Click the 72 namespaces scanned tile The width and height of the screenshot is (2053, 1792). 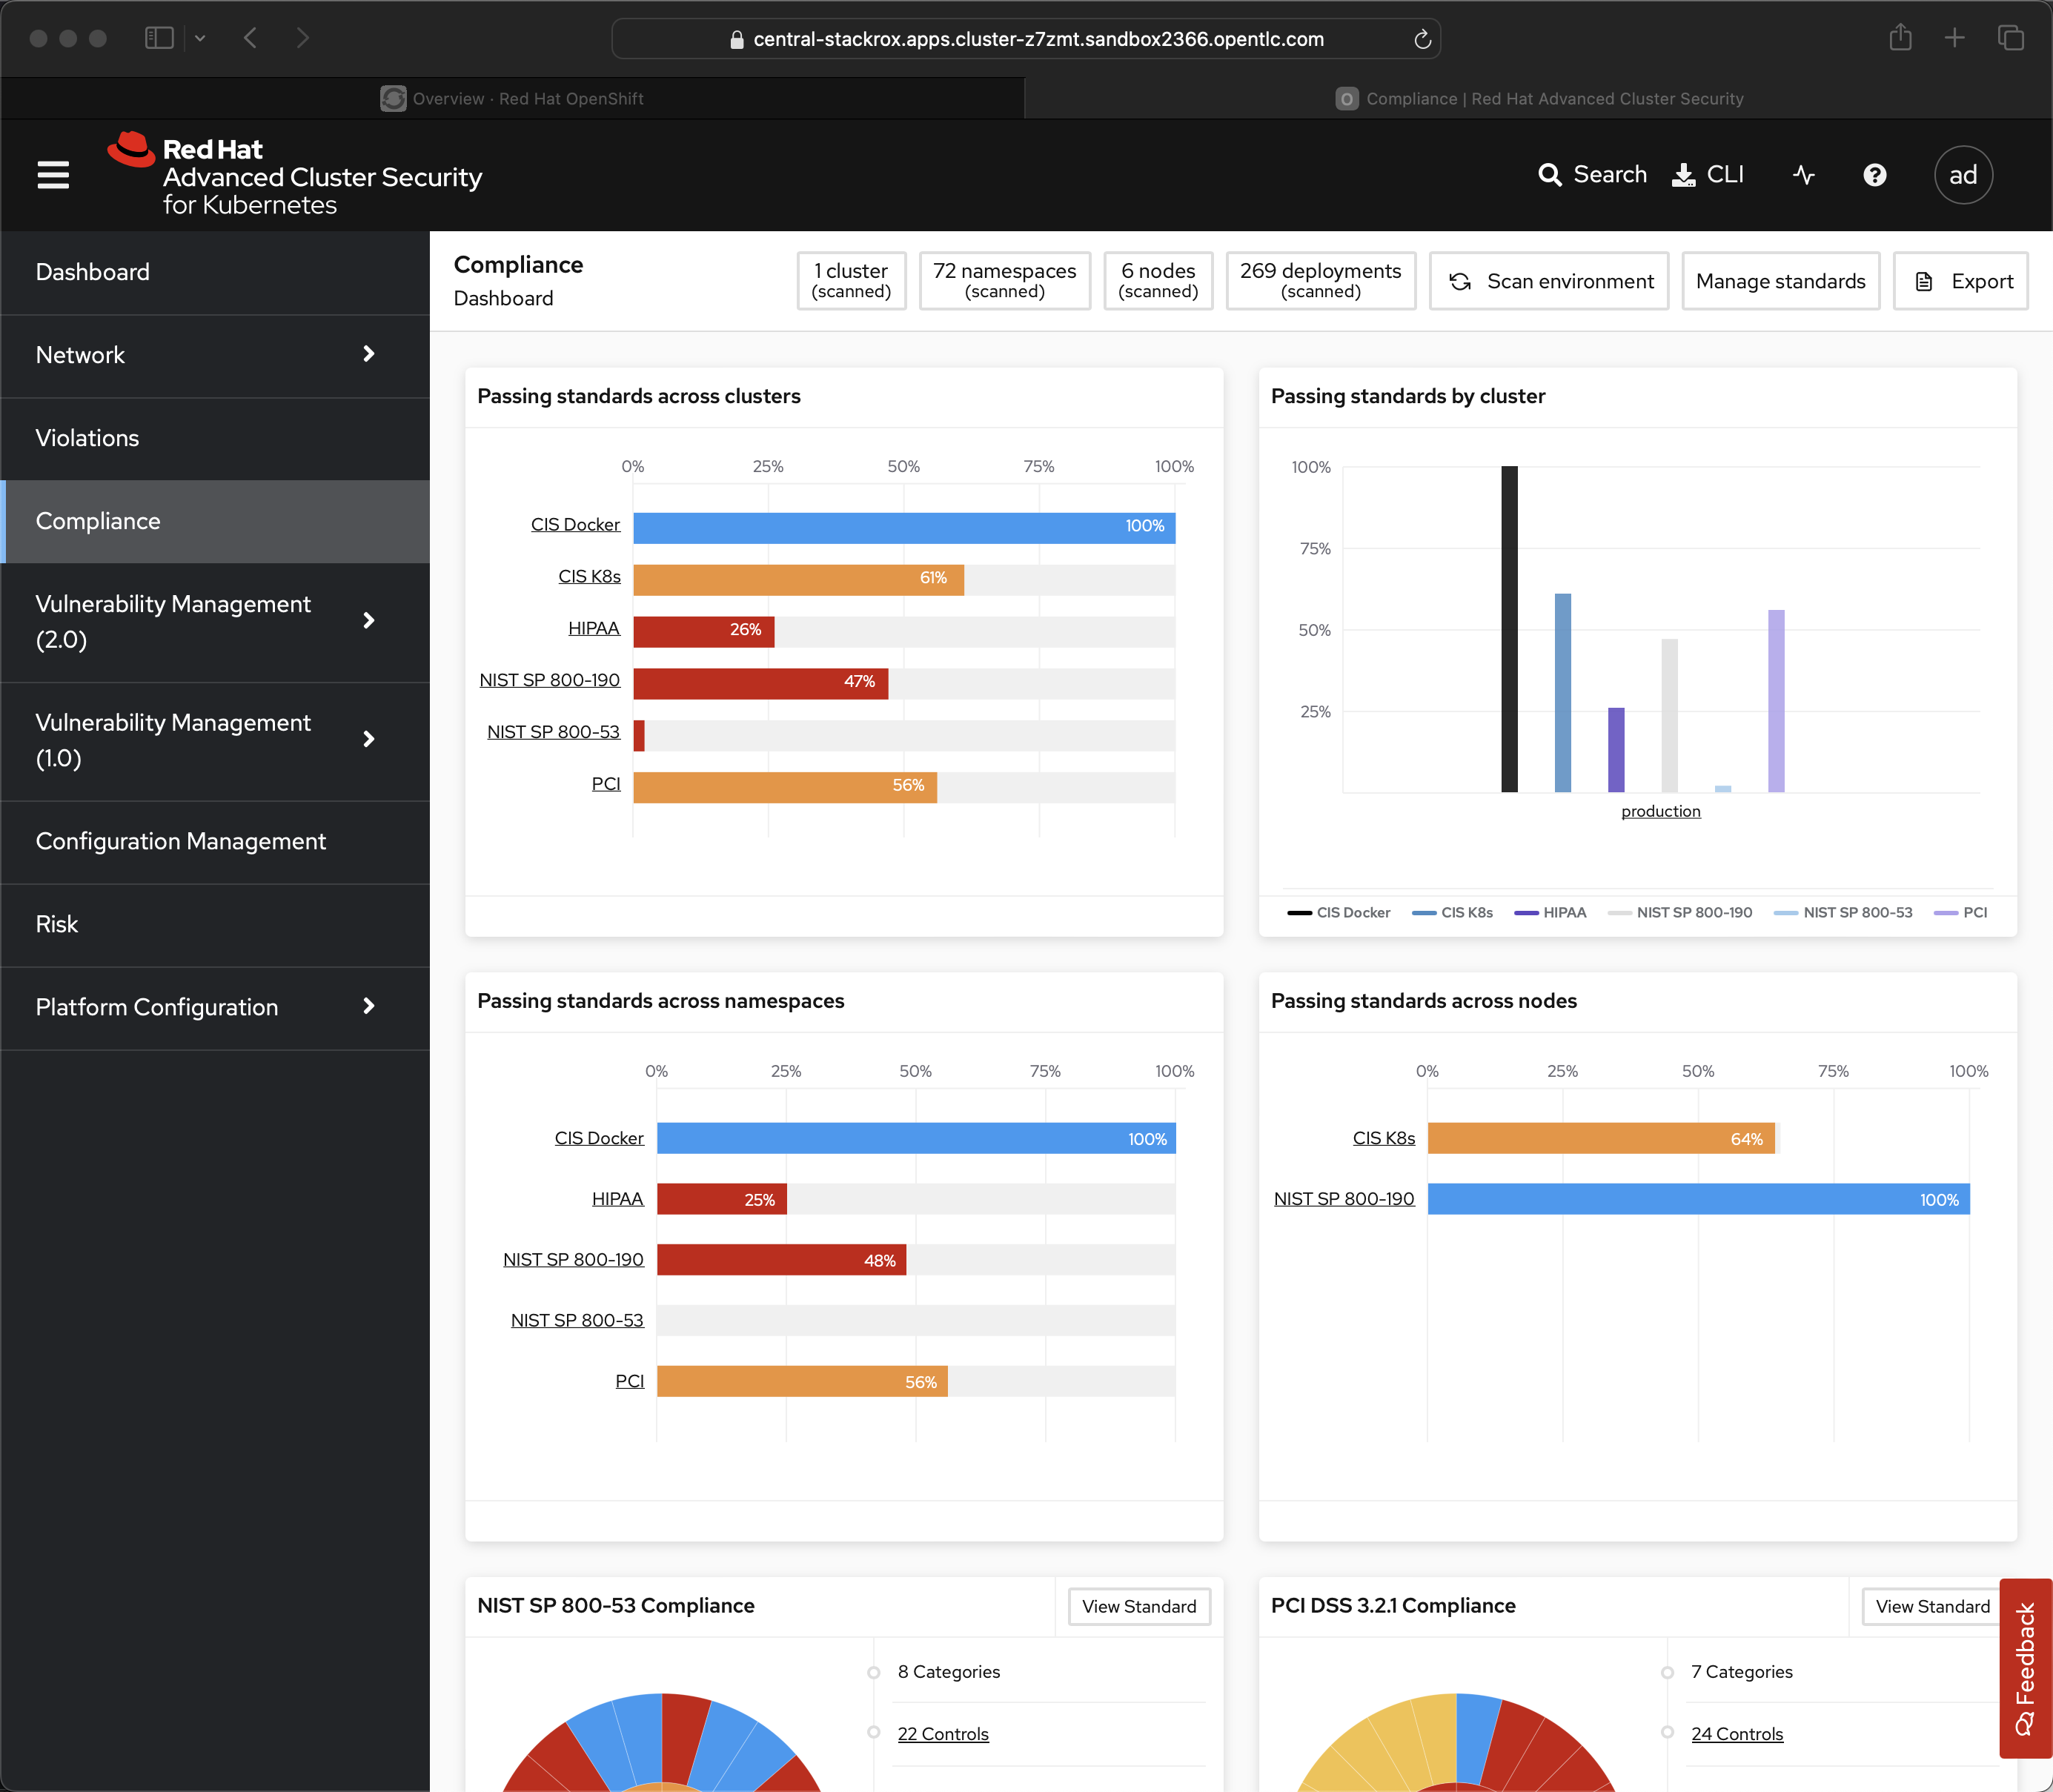pos(1004,281)
